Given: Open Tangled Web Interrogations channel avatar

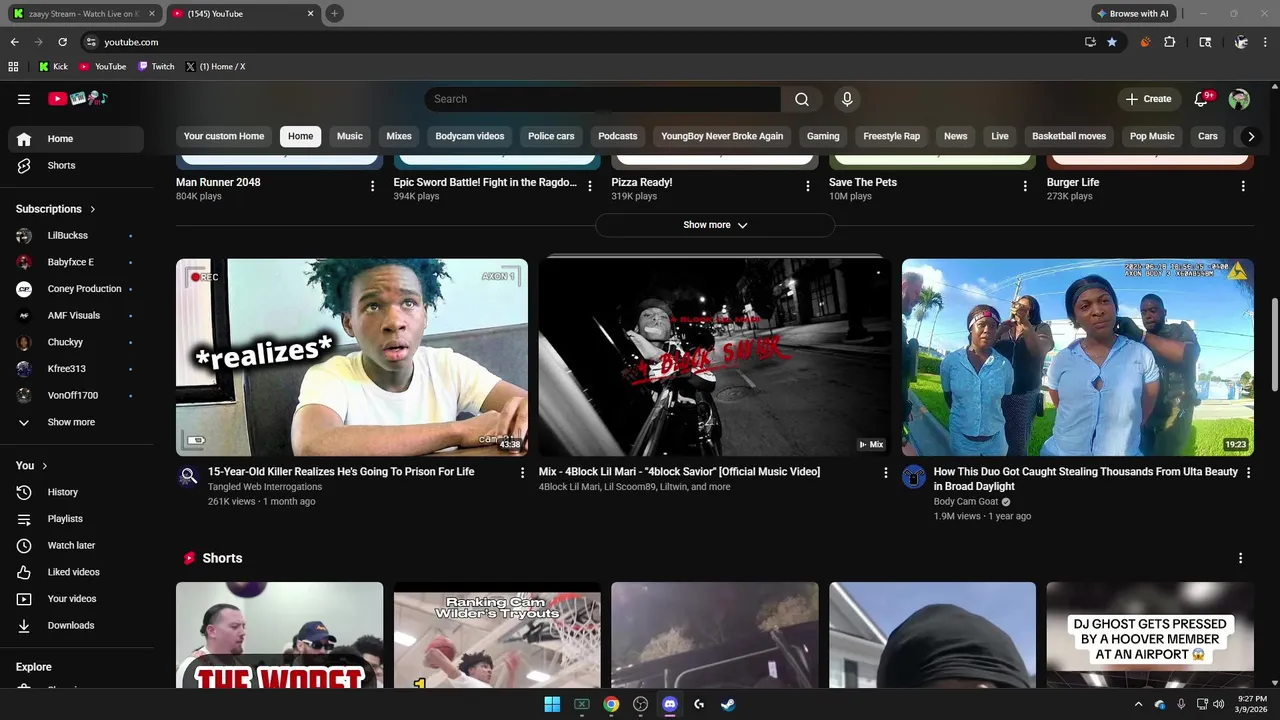Looking at the screenshot, I should [188, 476].
